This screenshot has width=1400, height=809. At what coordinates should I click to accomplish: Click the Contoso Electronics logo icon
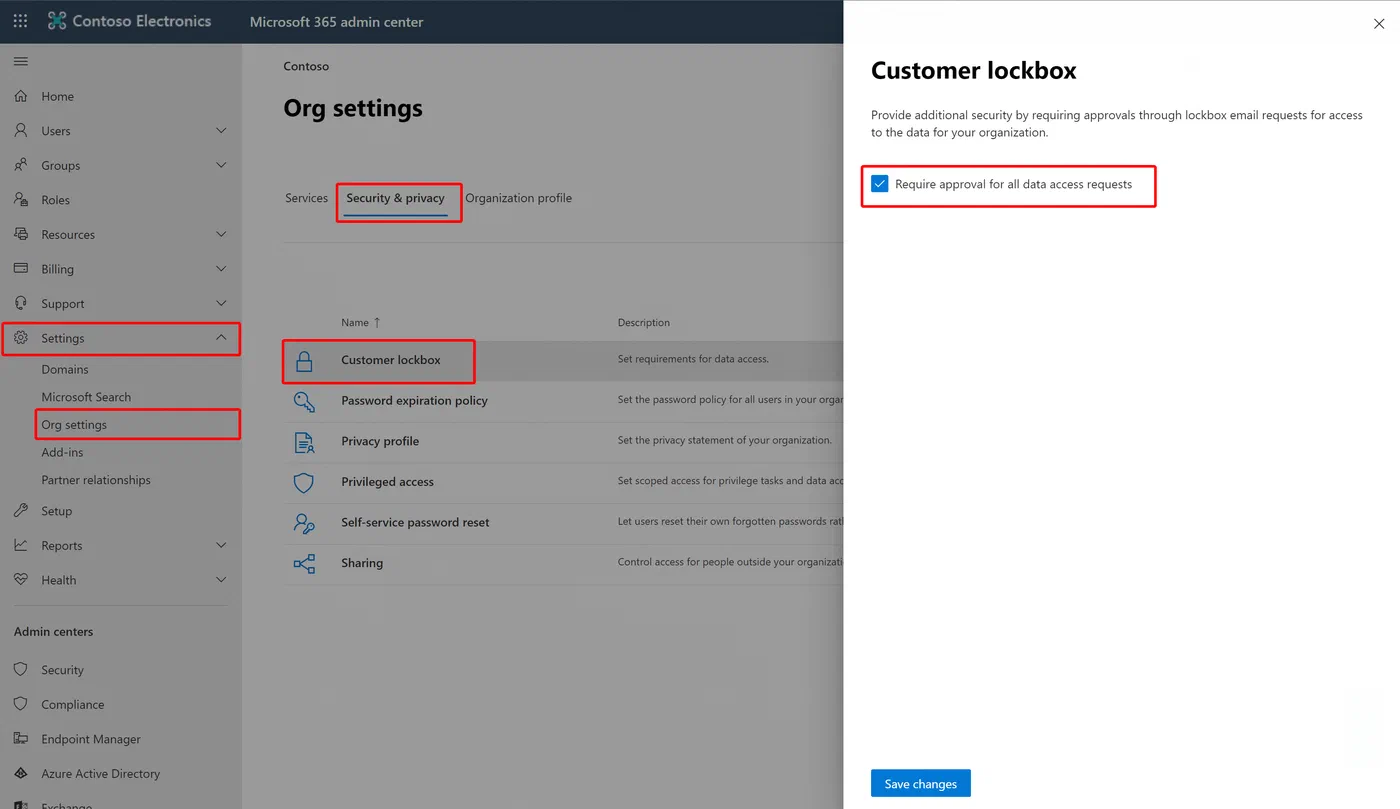(57, 21)
